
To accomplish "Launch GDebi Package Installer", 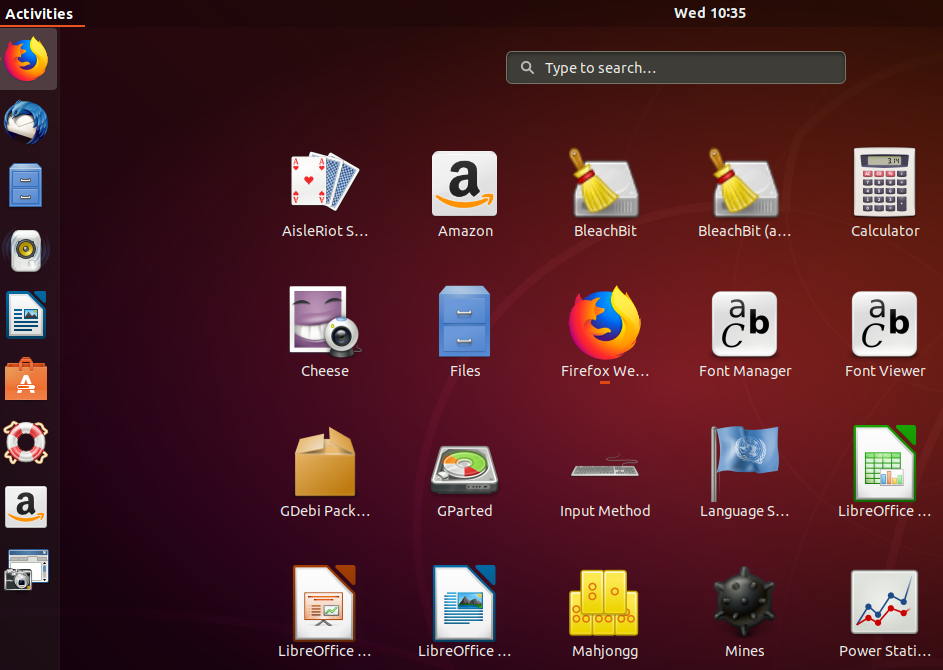I will click(325, 473).
